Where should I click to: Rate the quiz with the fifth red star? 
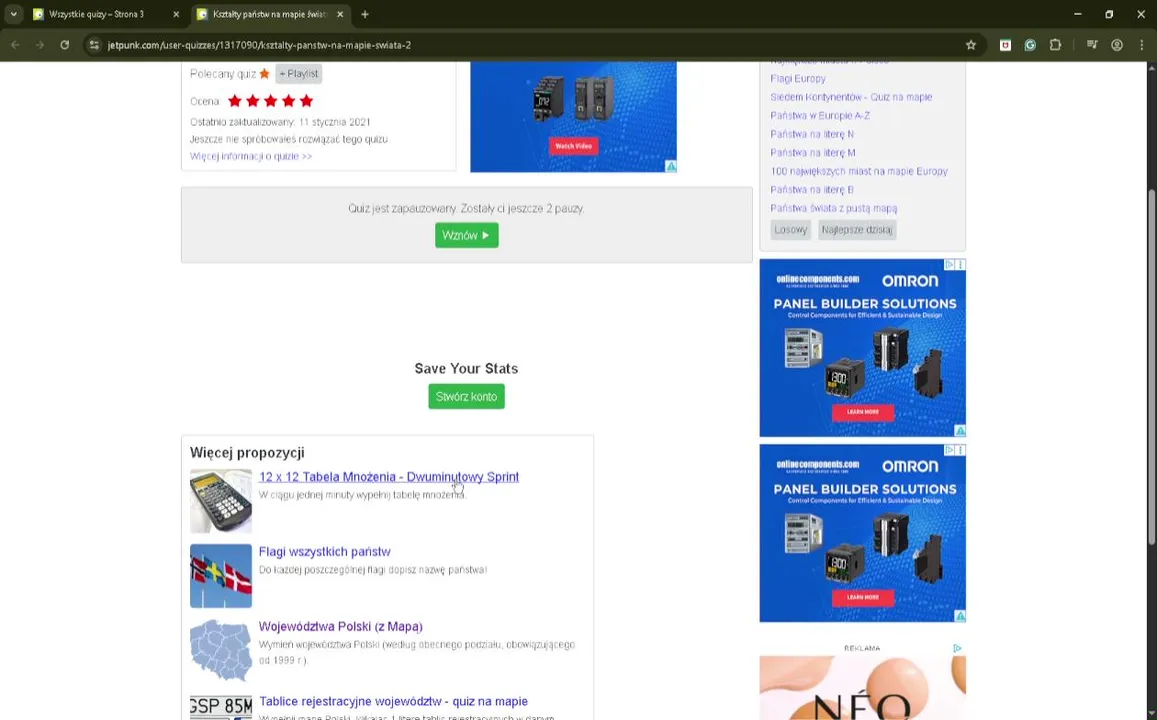306,101
